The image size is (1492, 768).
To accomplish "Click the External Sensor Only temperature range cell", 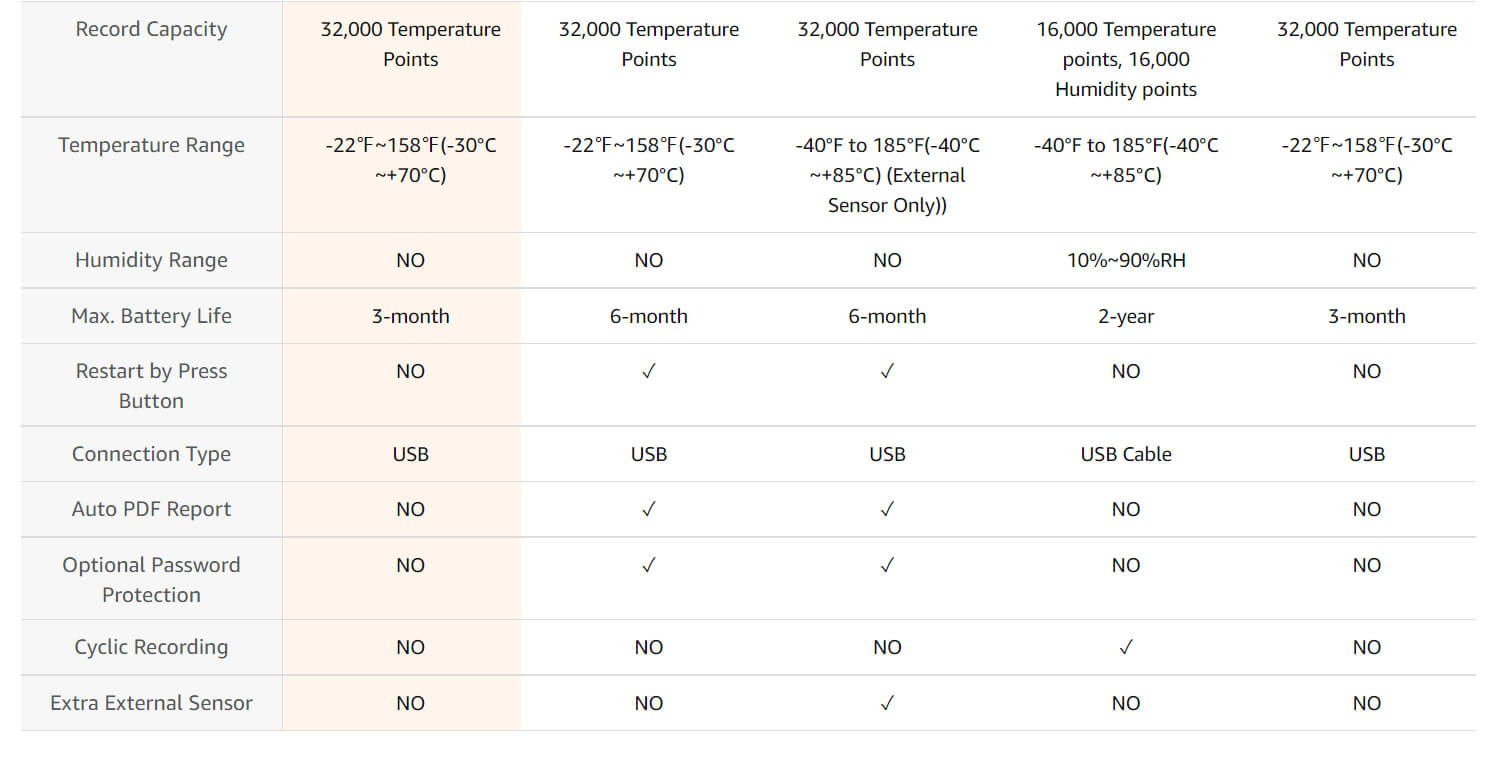I will coord(887,175).
